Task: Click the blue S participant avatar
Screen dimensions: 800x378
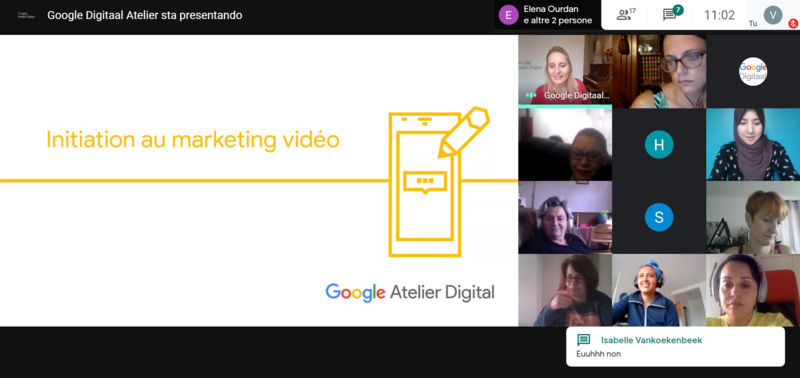Action: 659,217
